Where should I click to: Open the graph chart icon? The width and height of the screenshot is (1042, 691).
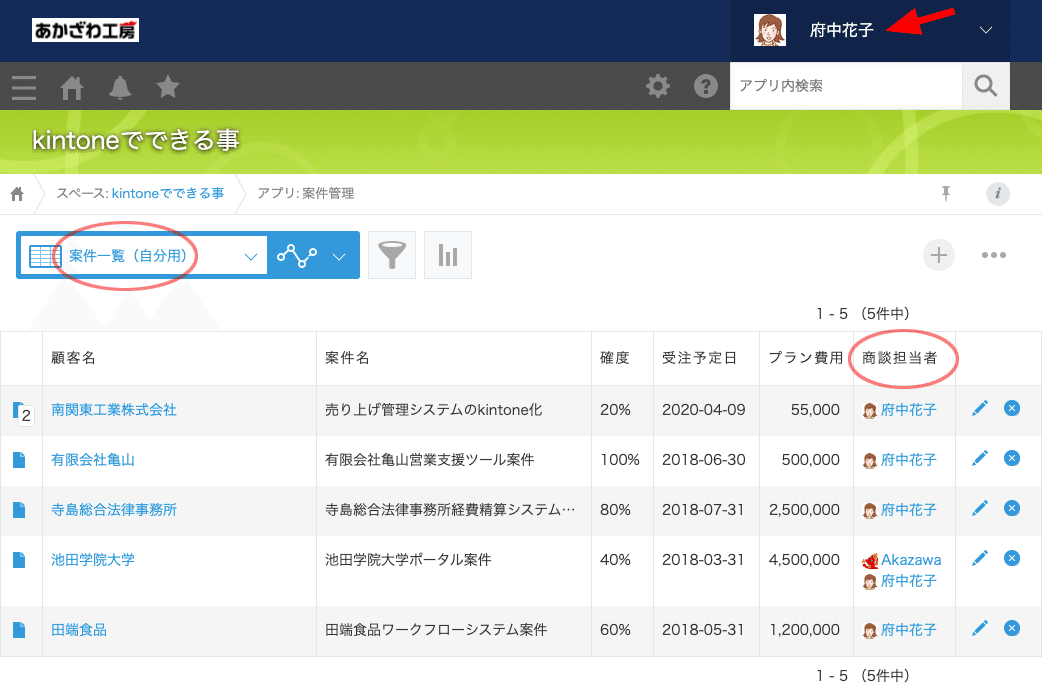coord(447,254)
